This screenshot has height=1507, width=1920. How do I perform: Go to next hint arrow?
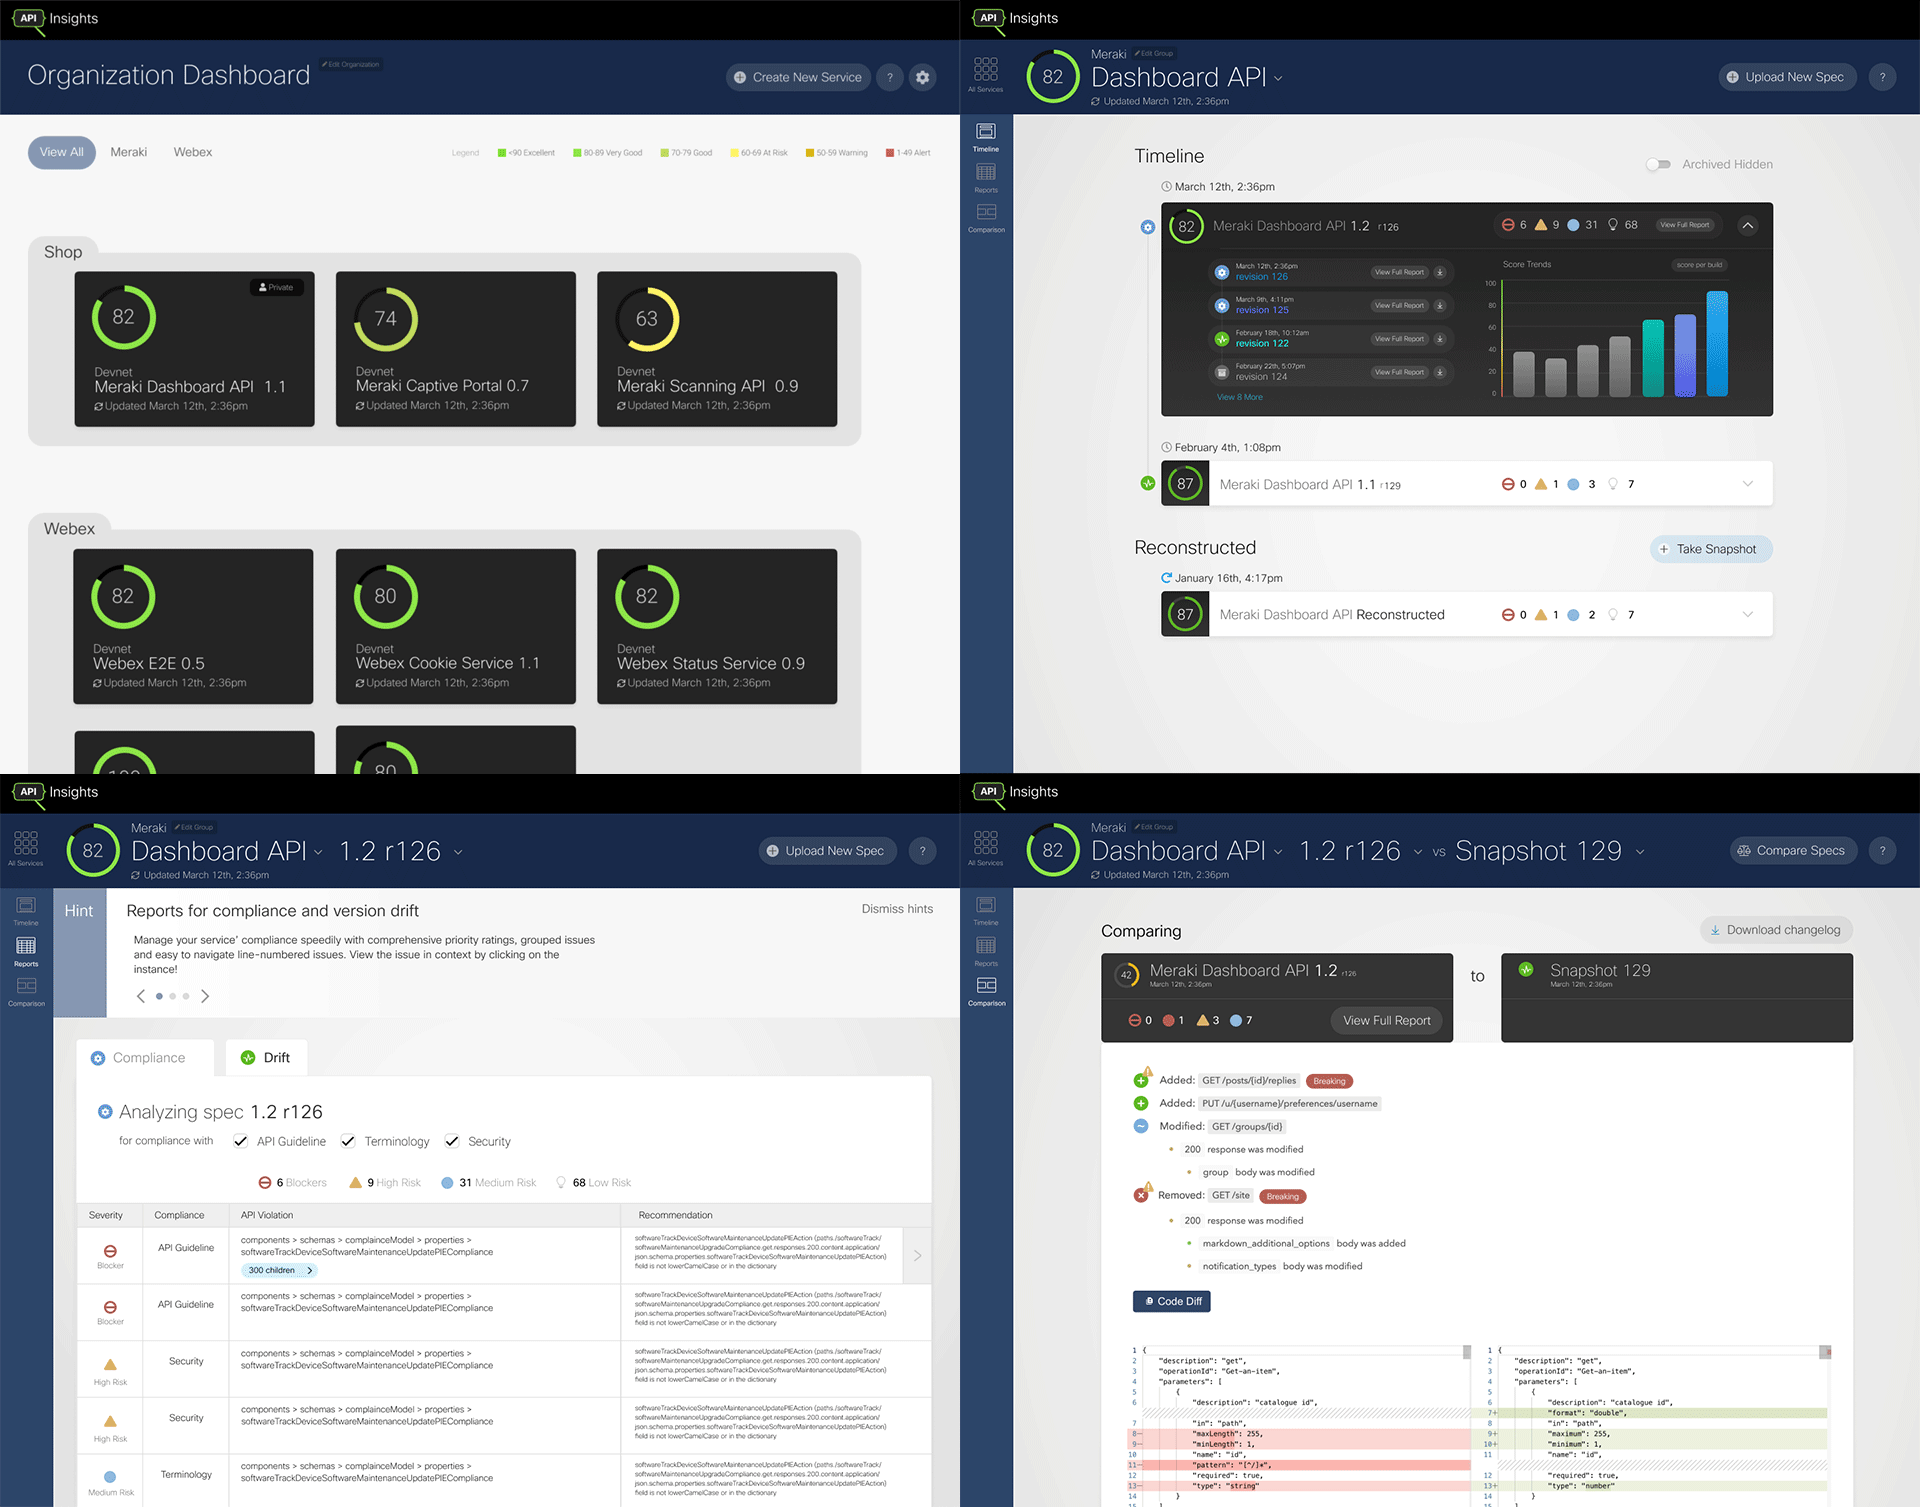point(205,996)
